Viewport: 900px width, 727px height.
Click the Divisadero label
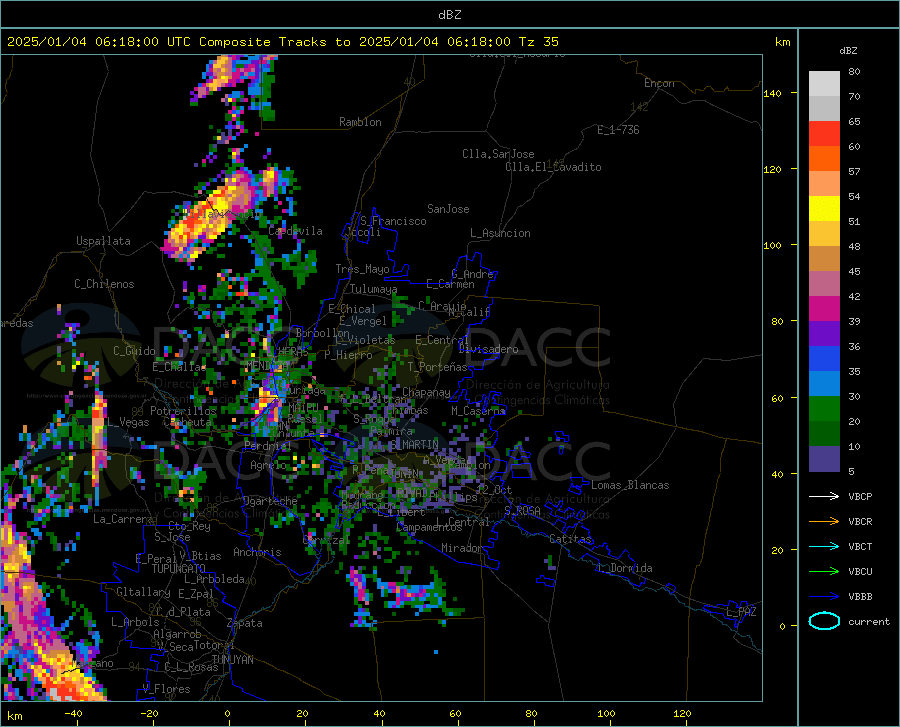488,349
